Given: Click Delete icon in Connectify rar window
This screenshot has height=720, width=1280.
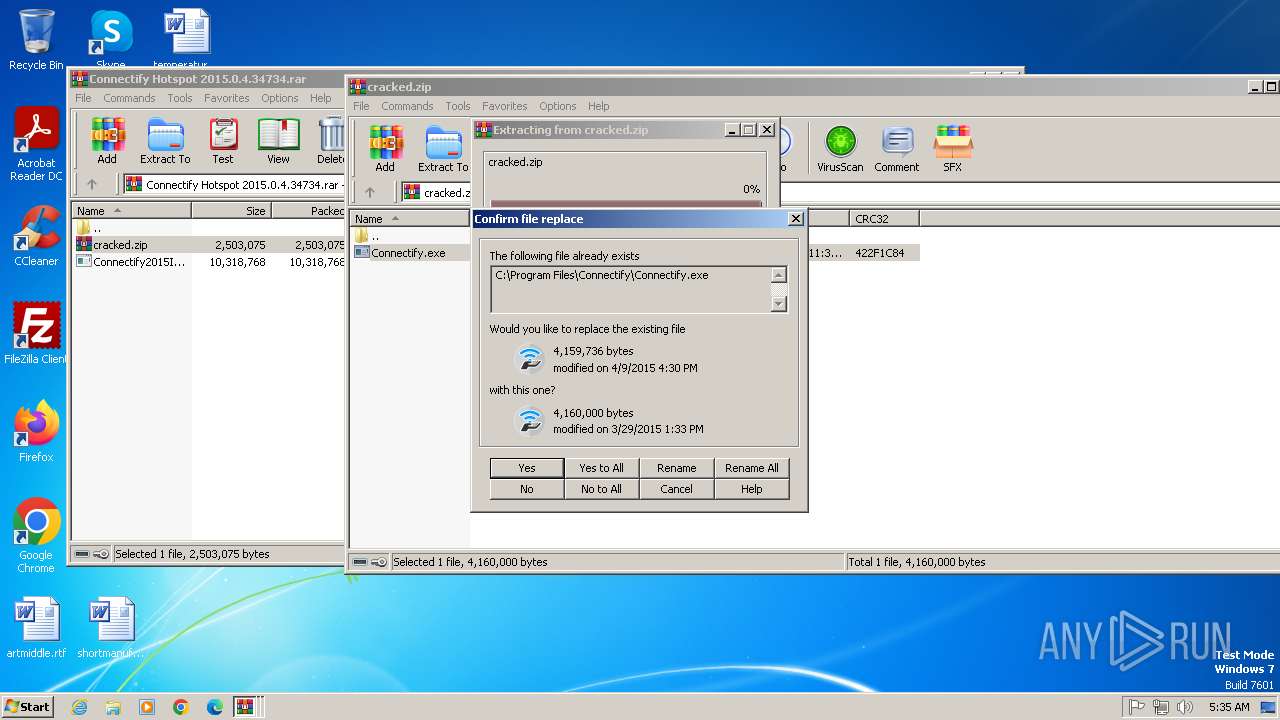Looking at the screenshot, I should [331, 141].
